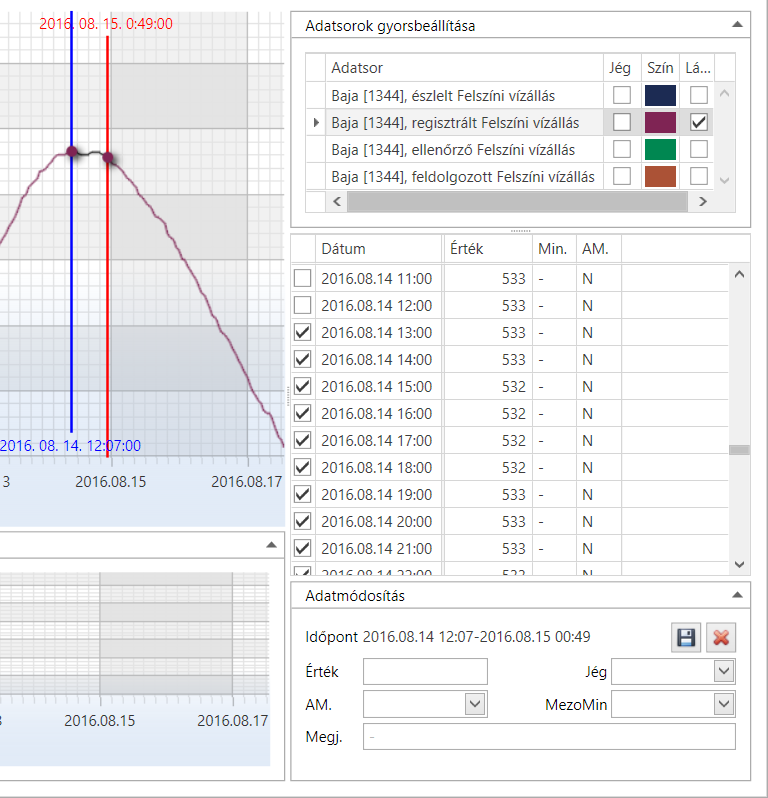The height and width of the screenshot is (798, 768).
Task: Click the data table vertical scrollbar thumb
Action: tap(739, 450)
